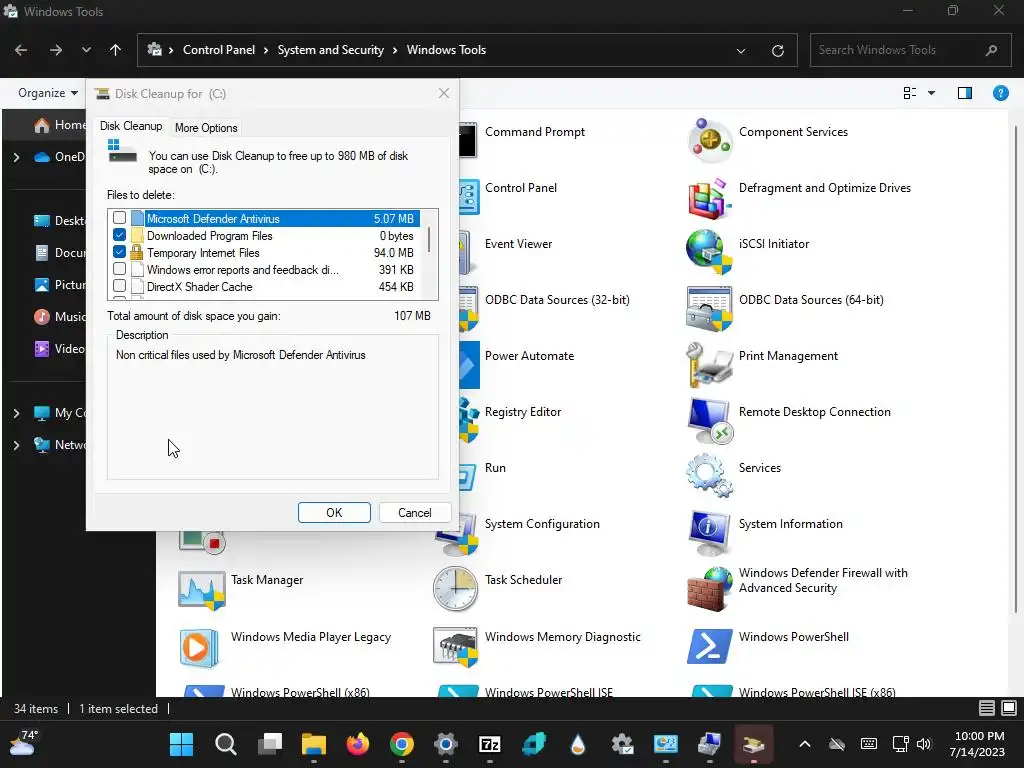The height and width of the screenshot is (768, 1024).
Task: Switch to the More Options tab
Action: [x=206, y=128]
